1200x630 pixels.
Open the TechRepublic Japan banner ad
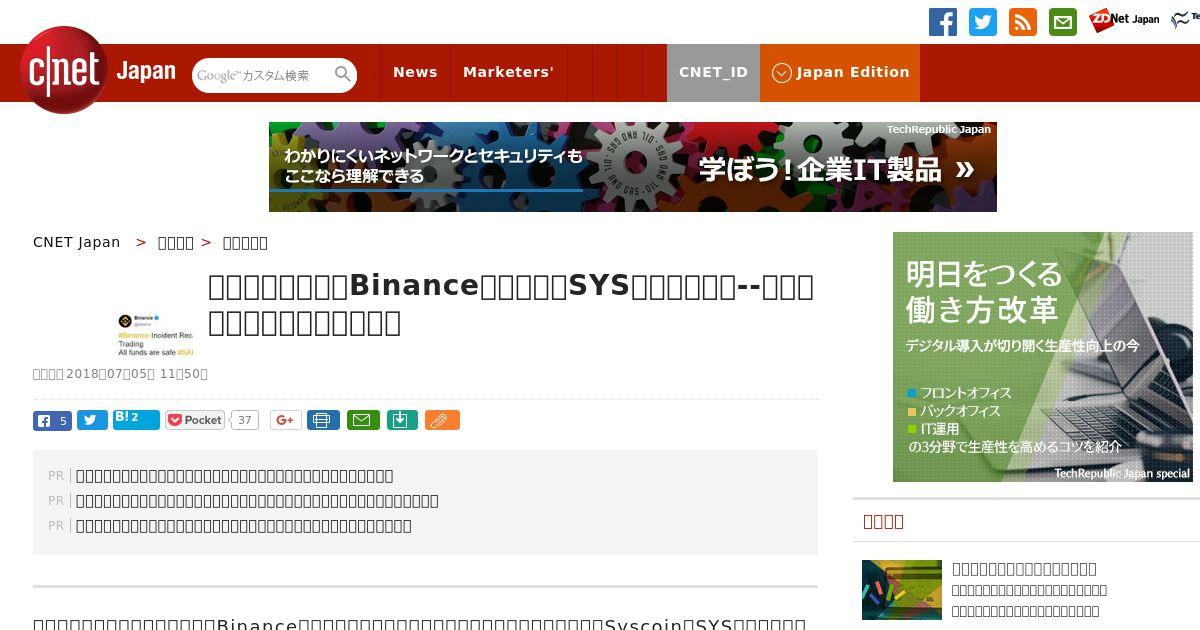632,167
